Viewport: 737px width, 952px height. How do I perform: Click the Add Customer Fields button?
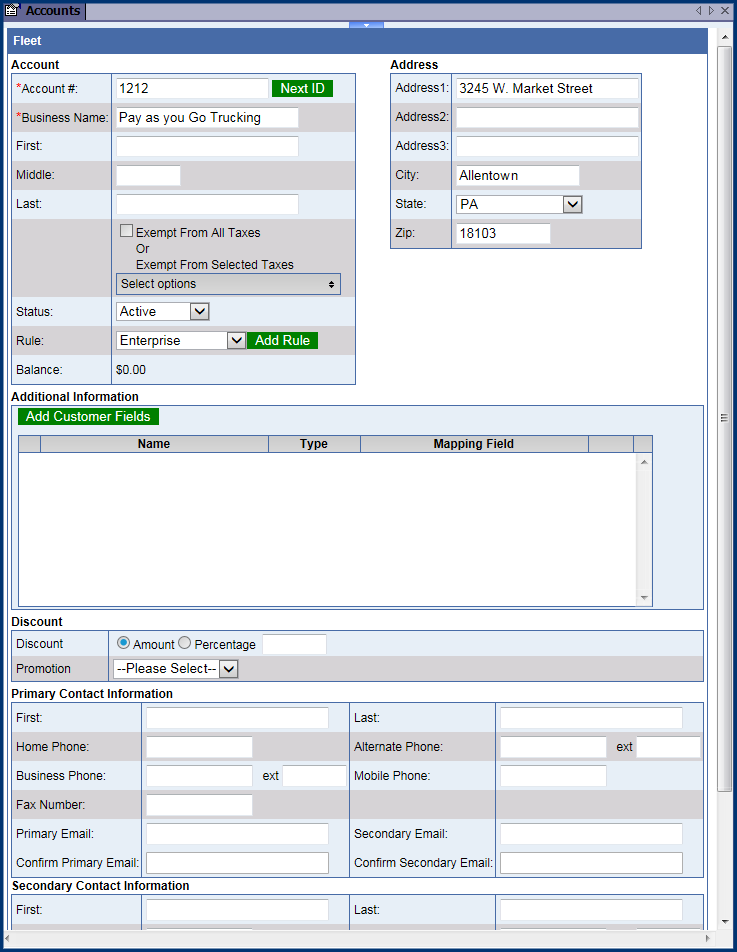pyautogui.click(x=88, y=416)
